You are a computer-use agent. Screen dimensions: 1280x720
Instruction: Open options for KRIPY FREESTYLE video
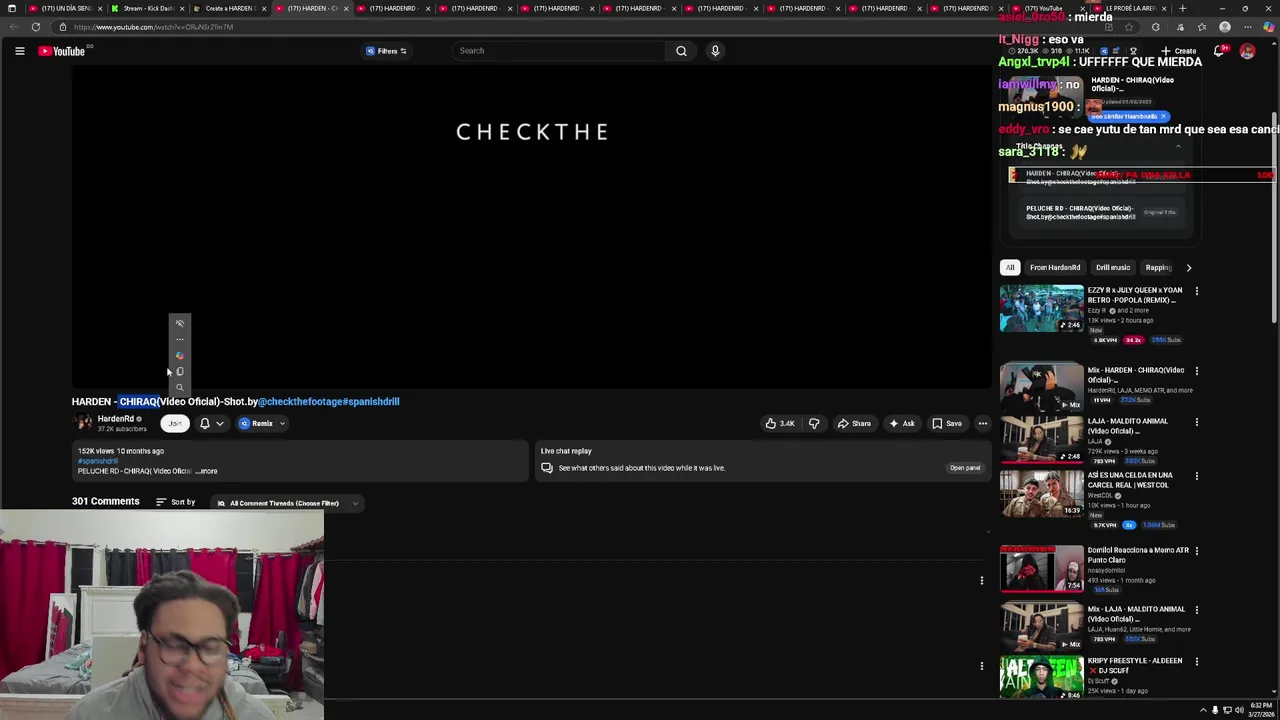1196,661
